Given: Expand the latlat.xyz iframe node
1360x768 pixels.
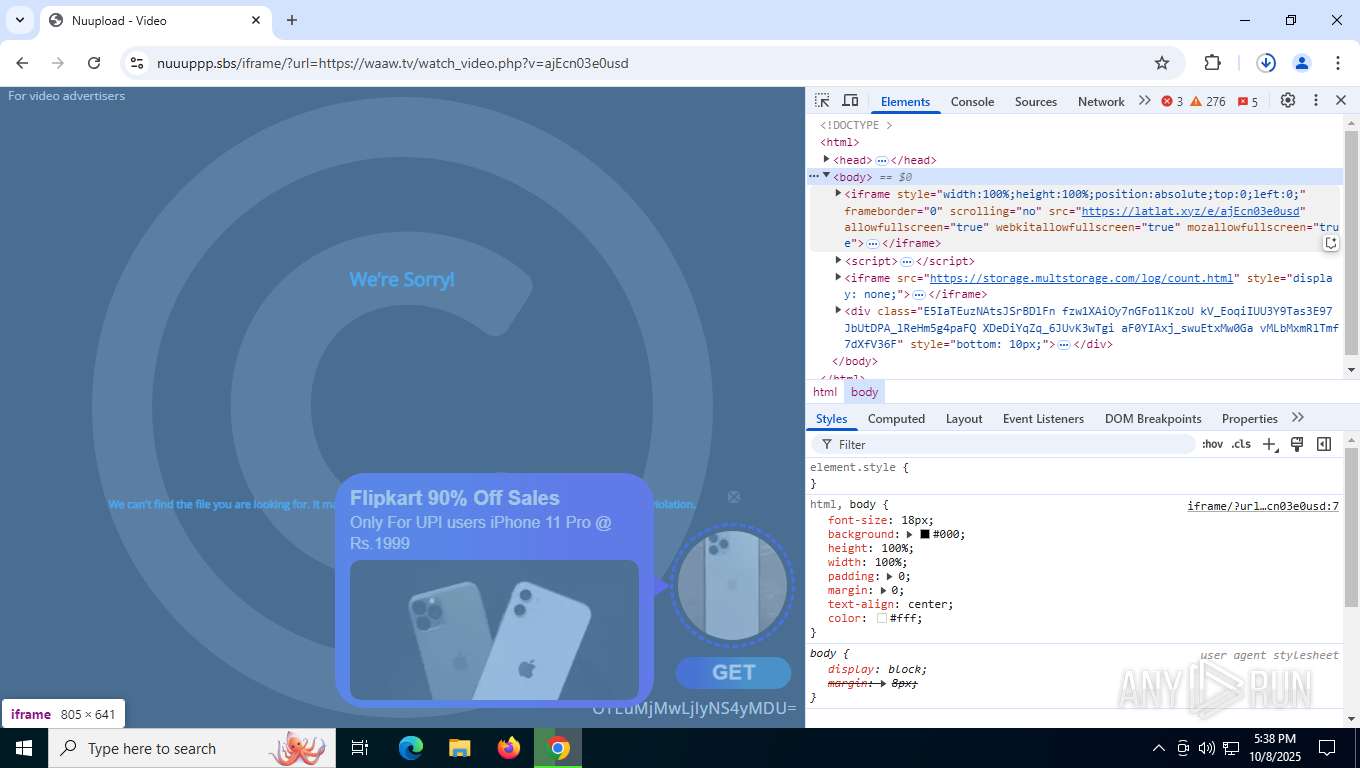Looking at the screenshot, I should (839, 193).
